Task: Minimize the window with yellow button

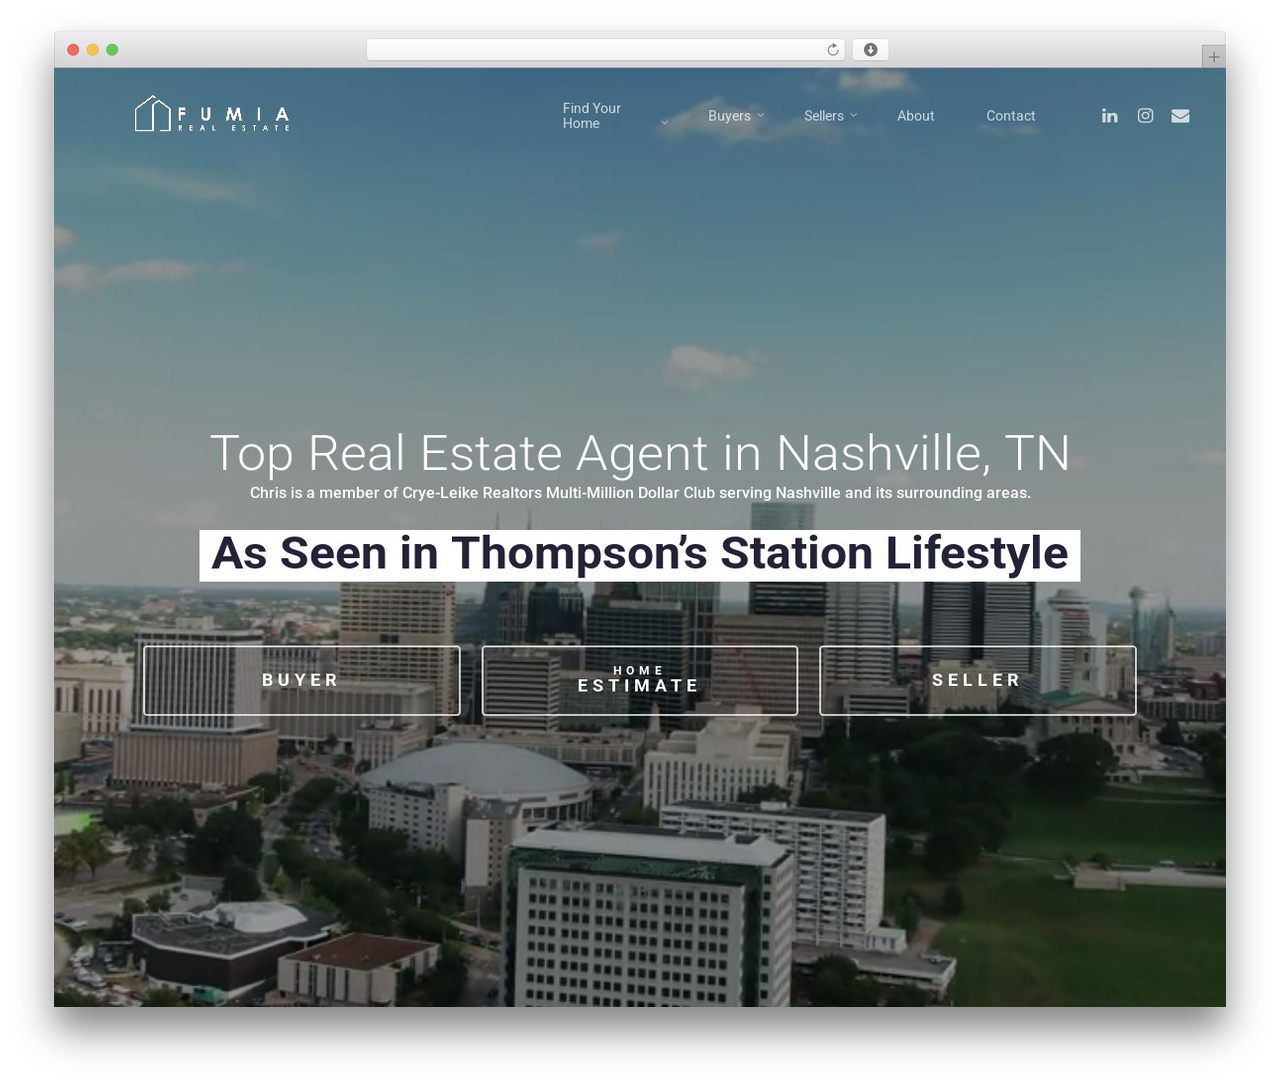Action: (93, 50)
